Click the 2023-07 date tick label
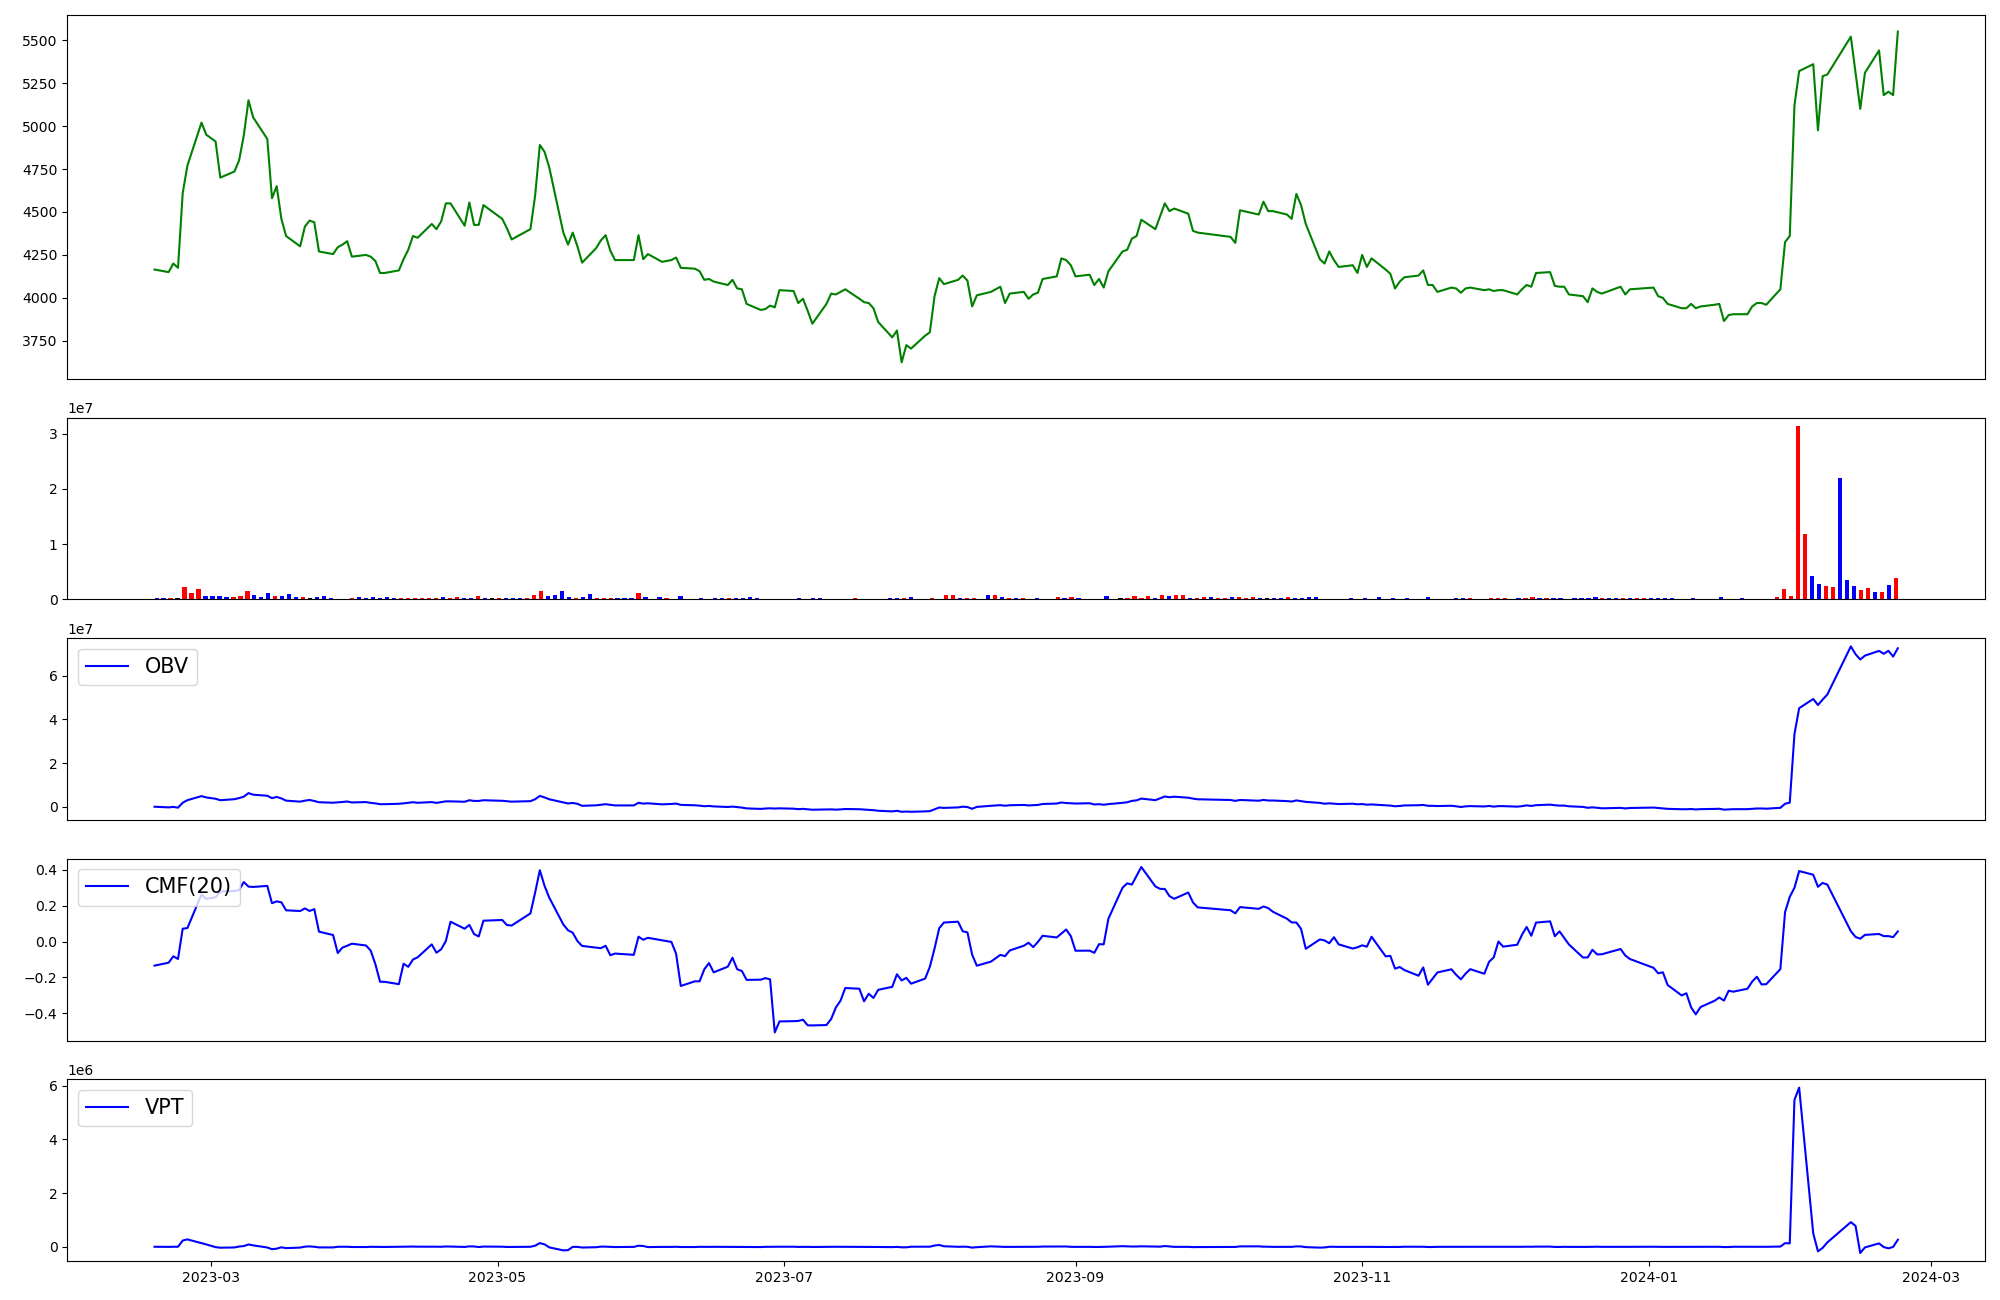Image resolution: width=2000 pixels, height=1300 pixels. click(x=784, y=1277)
